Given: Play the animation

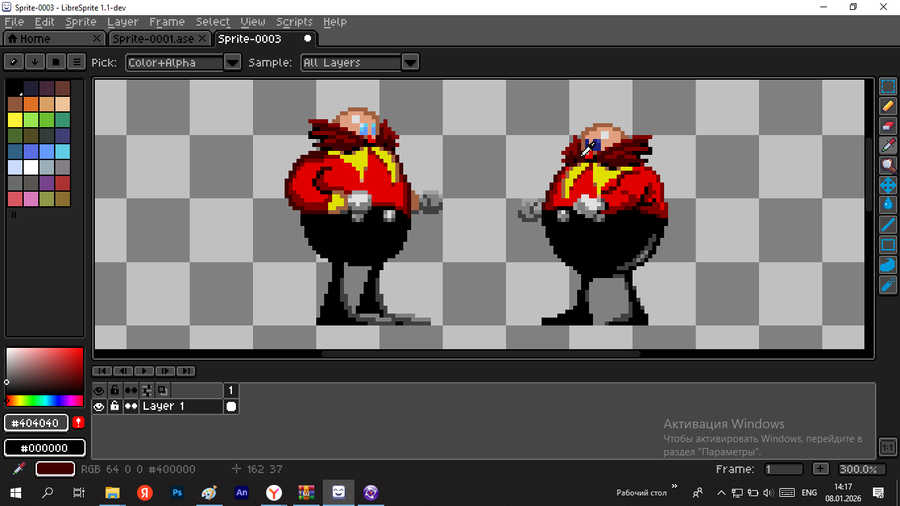Looking at the screenshot, I should (x=144, y=371).
